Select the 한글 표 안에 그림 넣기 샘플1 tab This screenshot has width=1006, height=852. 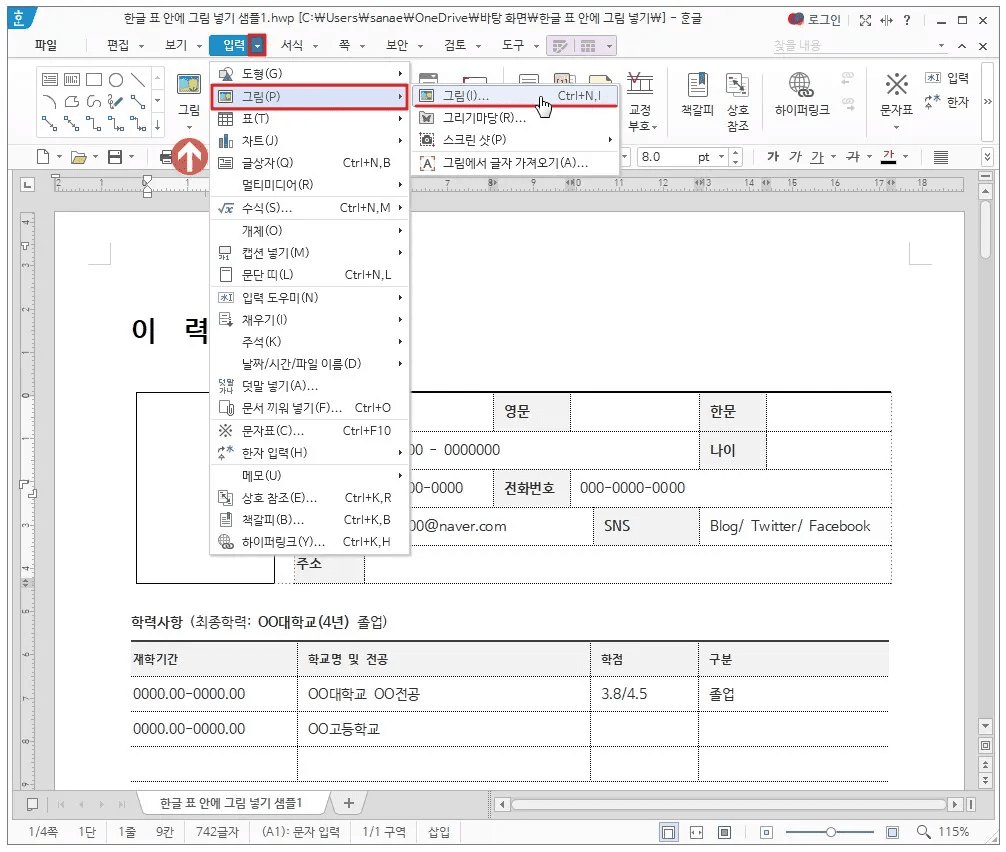click(231, 803)
